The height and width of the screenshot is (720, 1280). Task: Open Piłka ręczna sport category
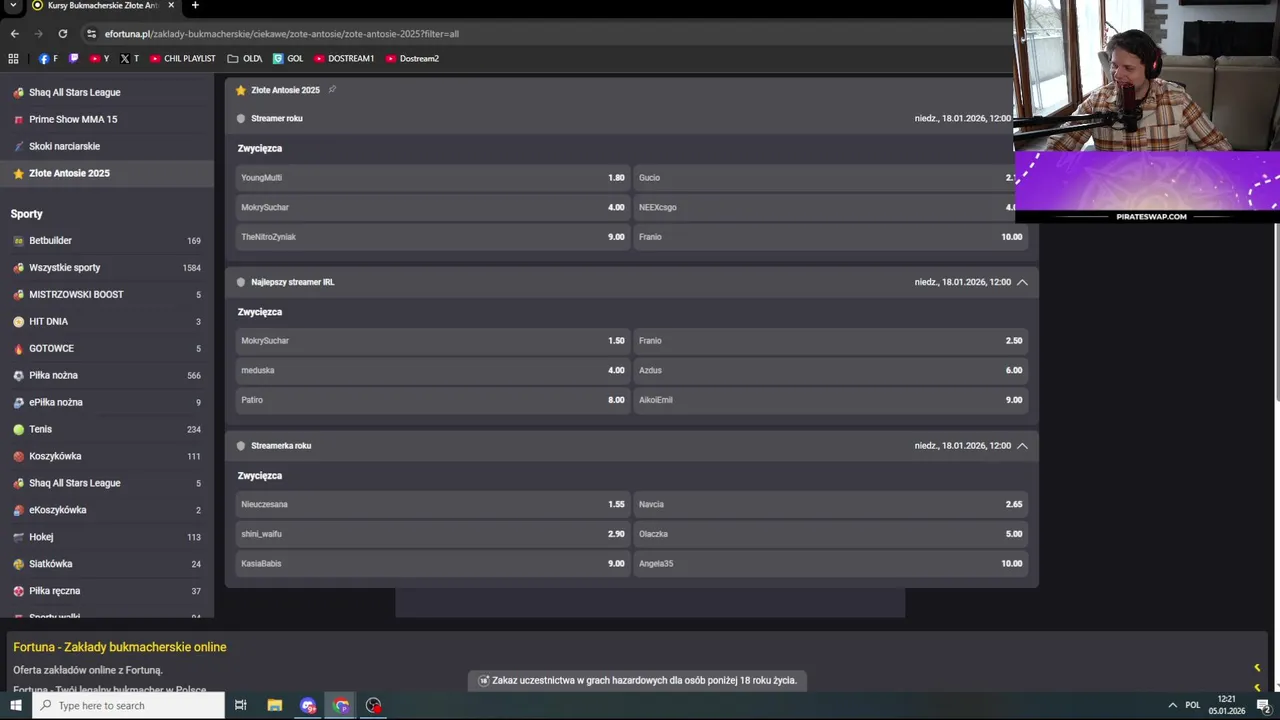tap(107, 591)
